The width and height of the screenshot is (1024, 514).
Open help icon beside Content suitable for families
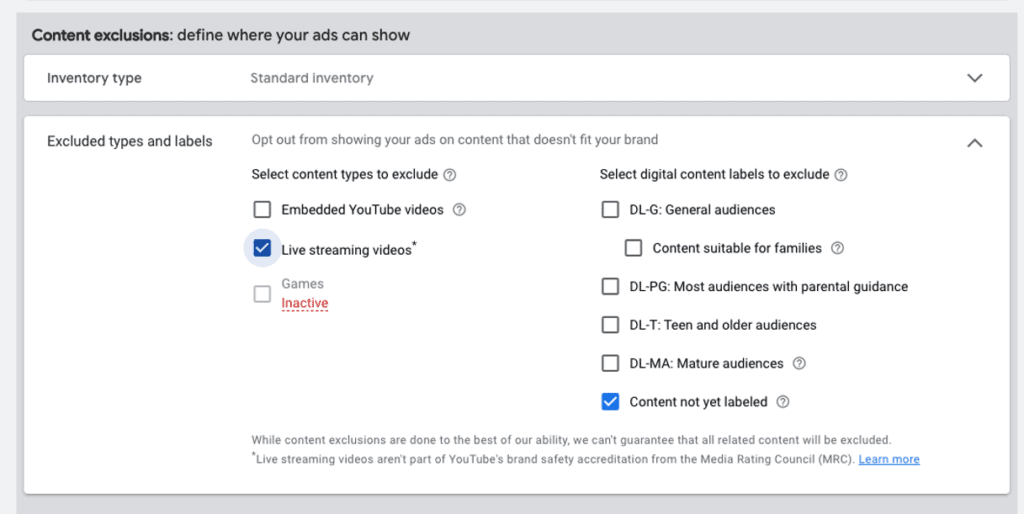(x=837, y=248)
